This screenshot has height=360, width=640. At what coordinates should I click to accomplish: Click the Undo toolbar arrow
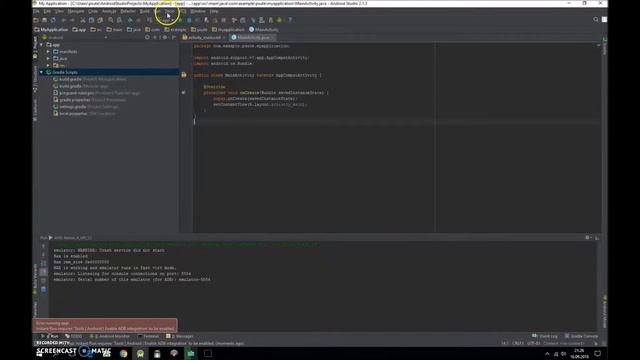(64, 20)
